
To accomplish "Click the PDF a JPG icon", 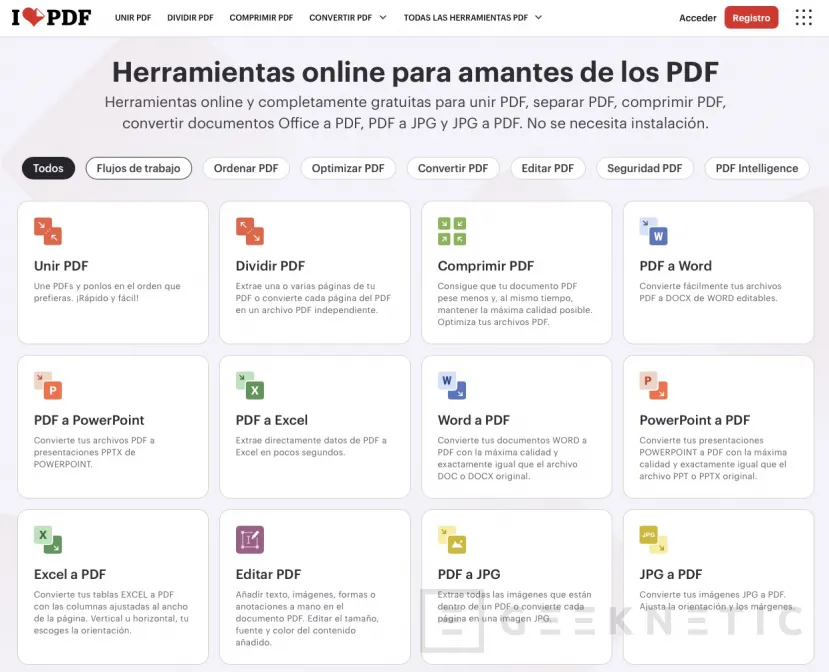I will 452,540.
